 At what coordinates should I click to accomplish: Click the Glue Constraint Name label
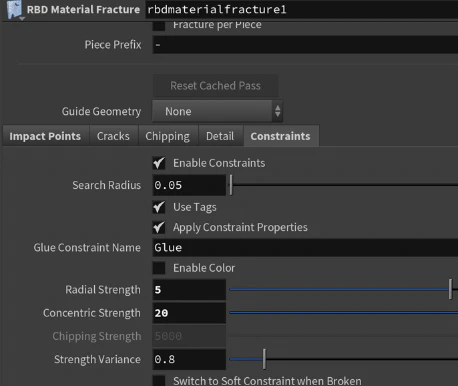pyautogui.click(x=87, y=247)
